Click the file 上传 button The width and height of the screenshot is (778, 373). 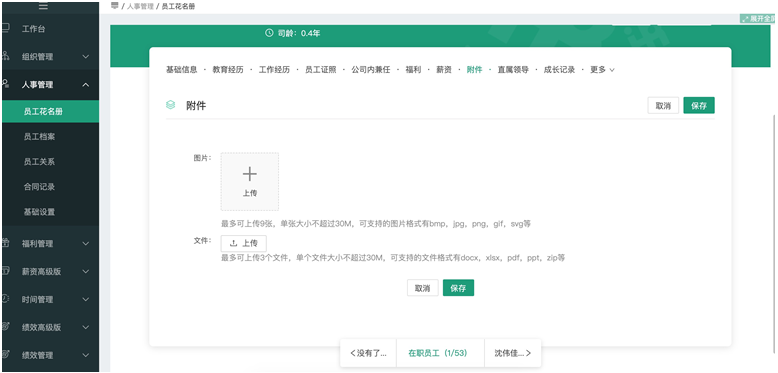pos(244,244)
